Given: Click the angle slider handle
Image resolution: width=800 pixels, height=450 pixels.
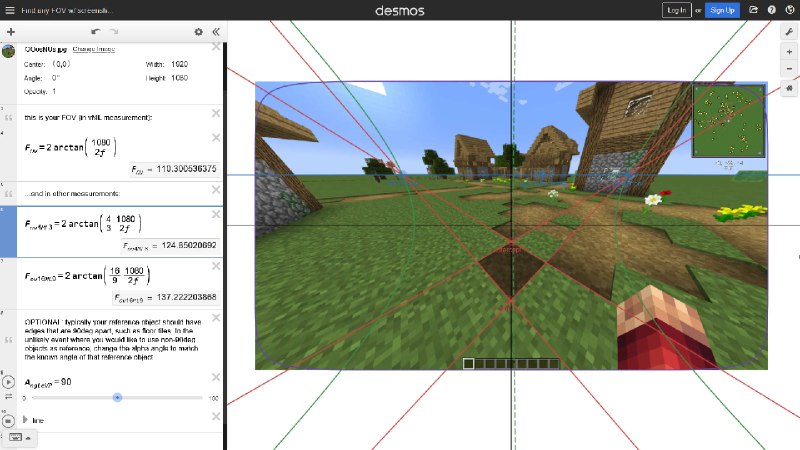Looking at the screenshot, I should (117, 397).
